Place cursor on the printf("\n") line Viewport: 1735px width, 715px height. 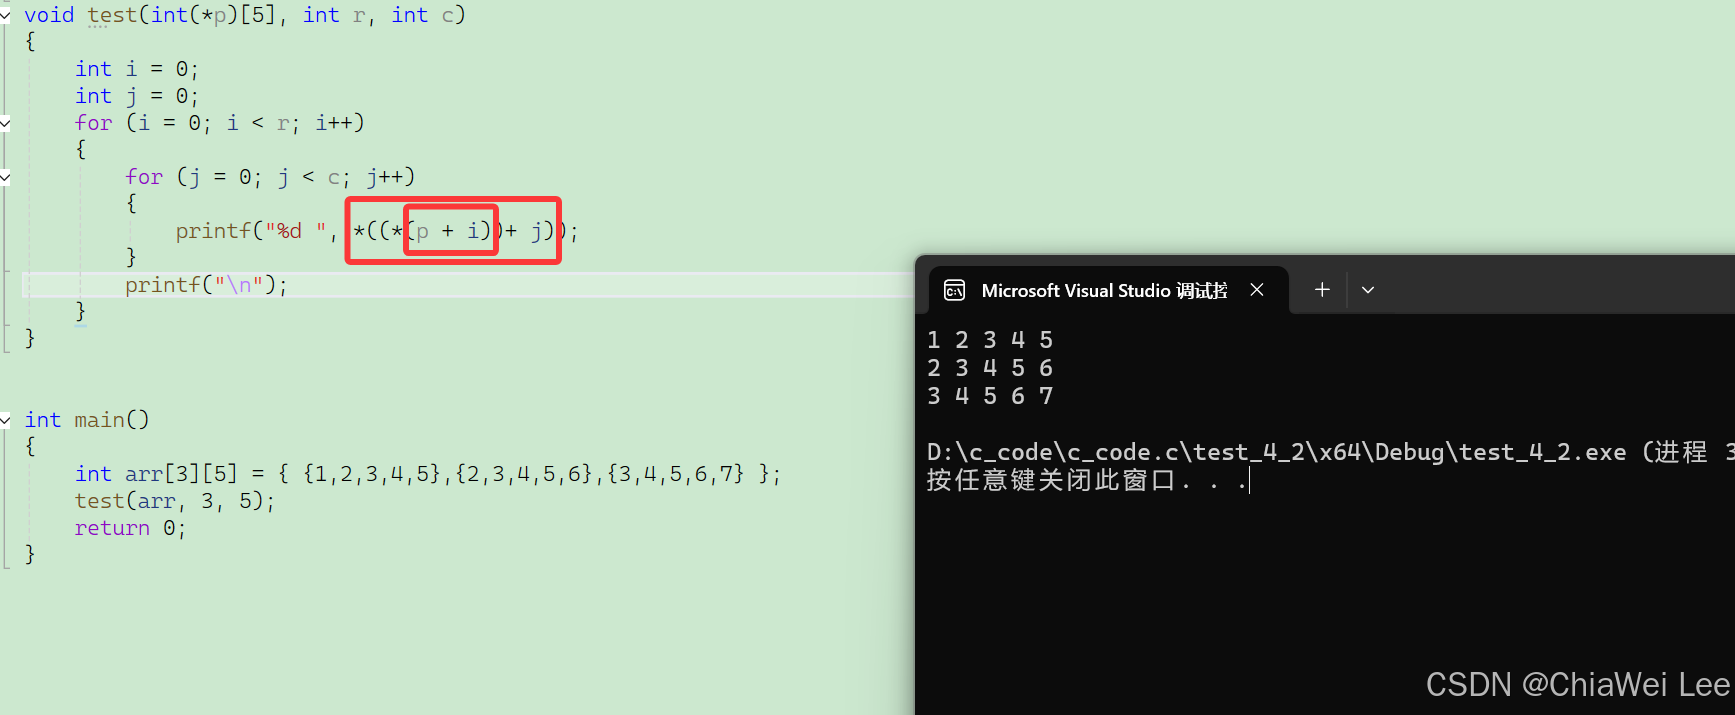point(206,285)
